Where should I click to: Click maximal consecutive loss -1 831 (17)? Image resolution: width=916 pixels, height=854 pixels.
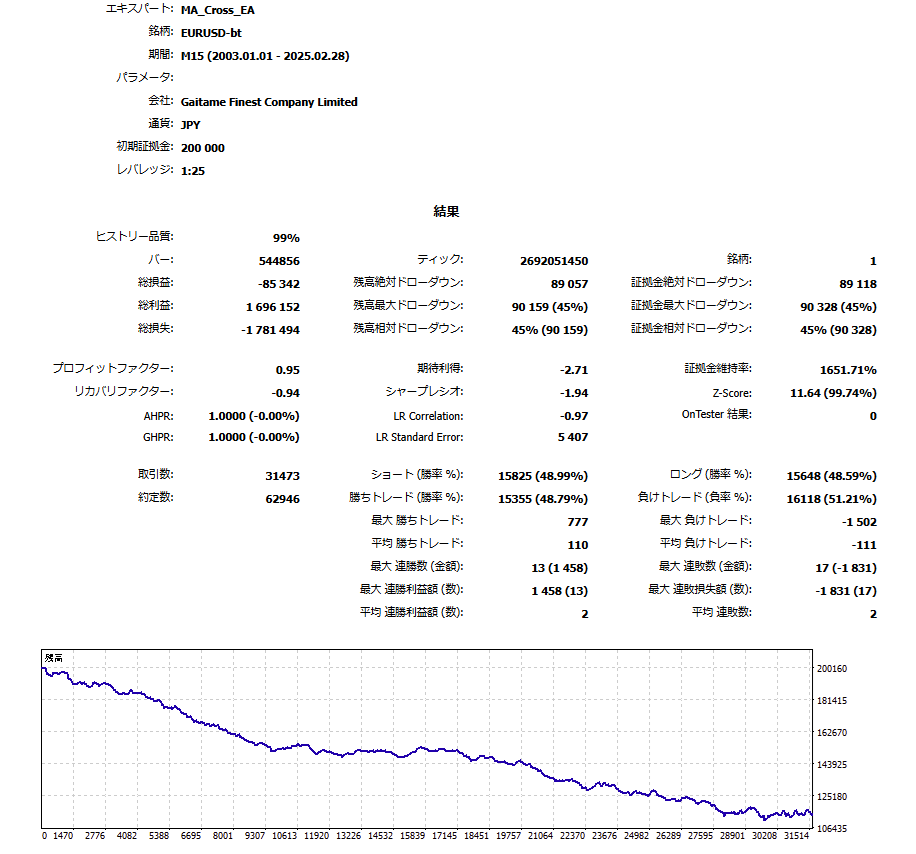[846, 591]
